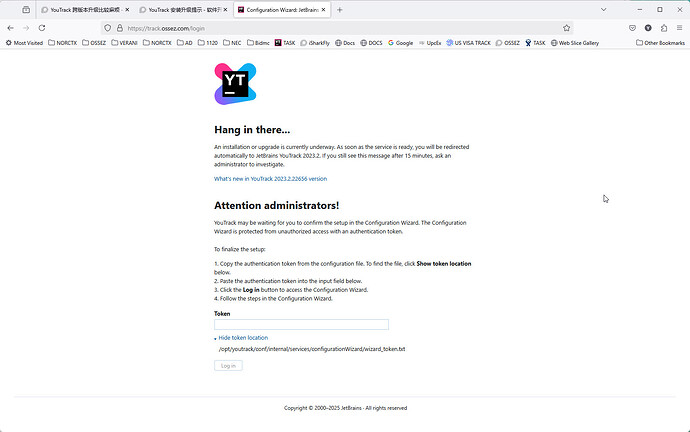The image size is (690, 432).
Task: Open the OSSEZ bookmark next to US VISA TRACK
Action: click(508, 43)
